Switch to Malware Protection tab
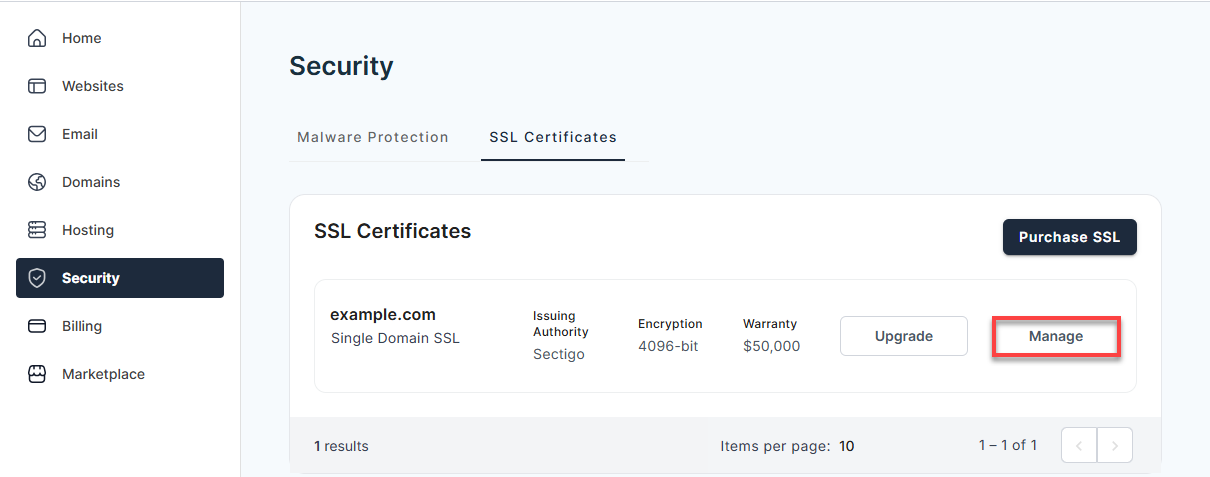This screenshot has width=1210, height=477. pos(373,137)
